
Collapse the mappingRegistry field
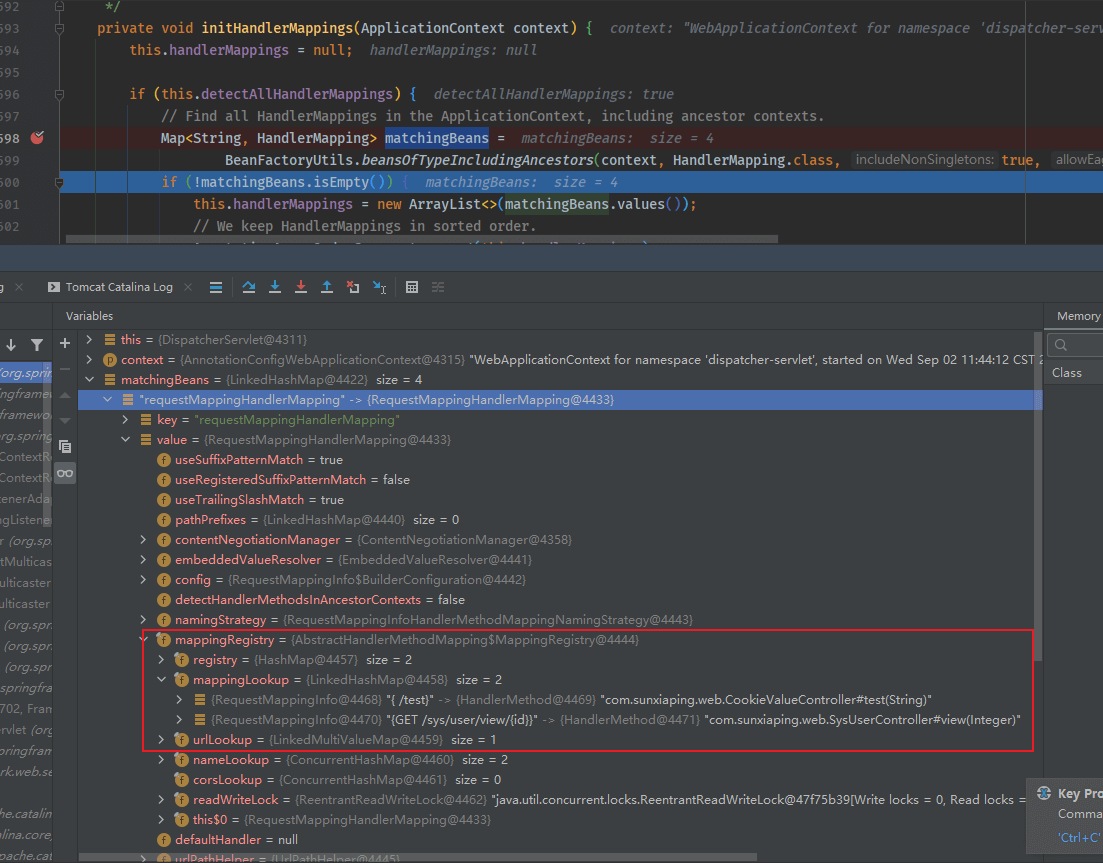pos(145,640)
